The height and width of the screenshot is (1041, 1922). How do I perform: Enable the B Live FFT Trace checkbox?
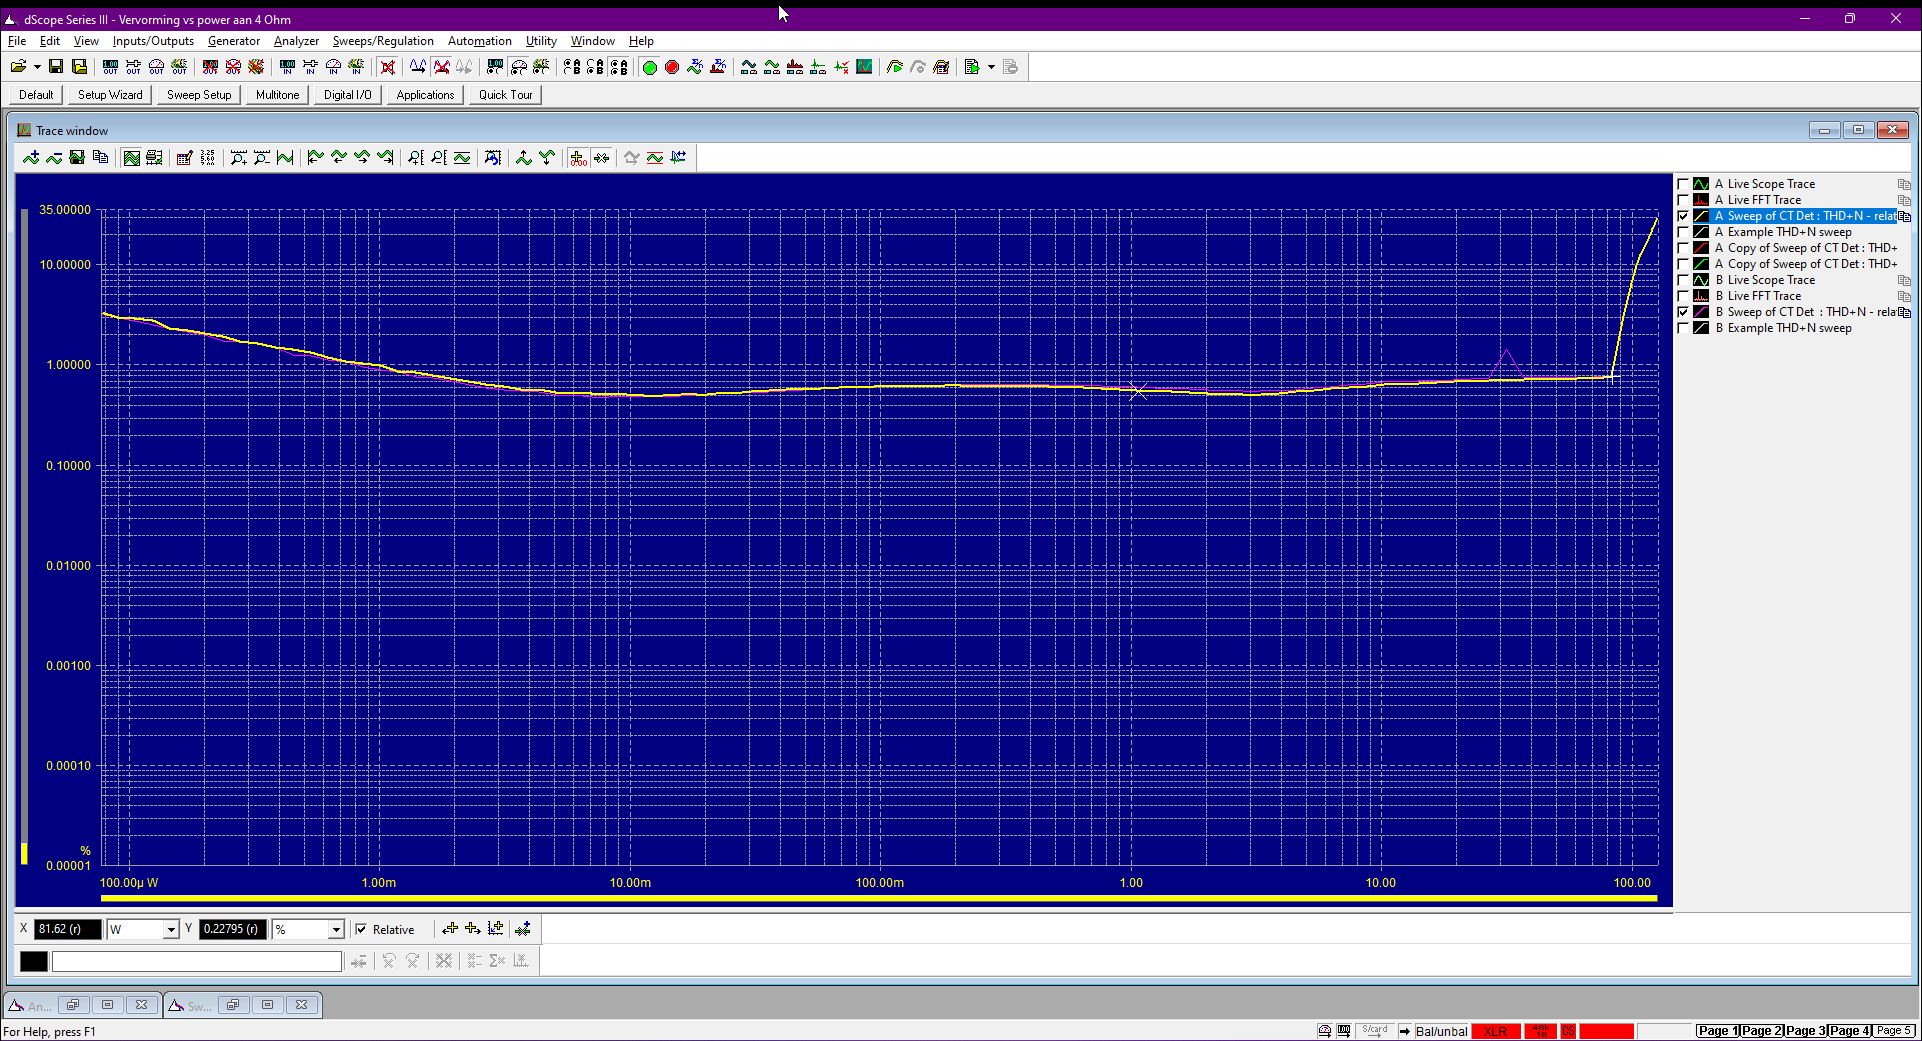pos(1683,296)
